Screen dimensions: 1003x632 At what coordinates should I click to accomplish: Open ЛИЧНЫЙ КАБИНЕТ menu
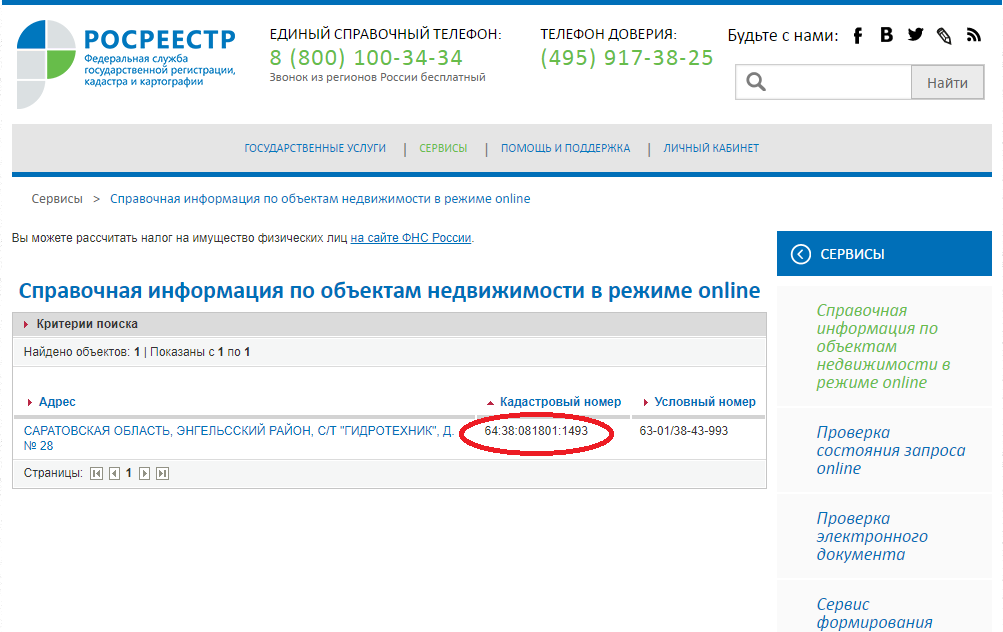coord(711,148)
